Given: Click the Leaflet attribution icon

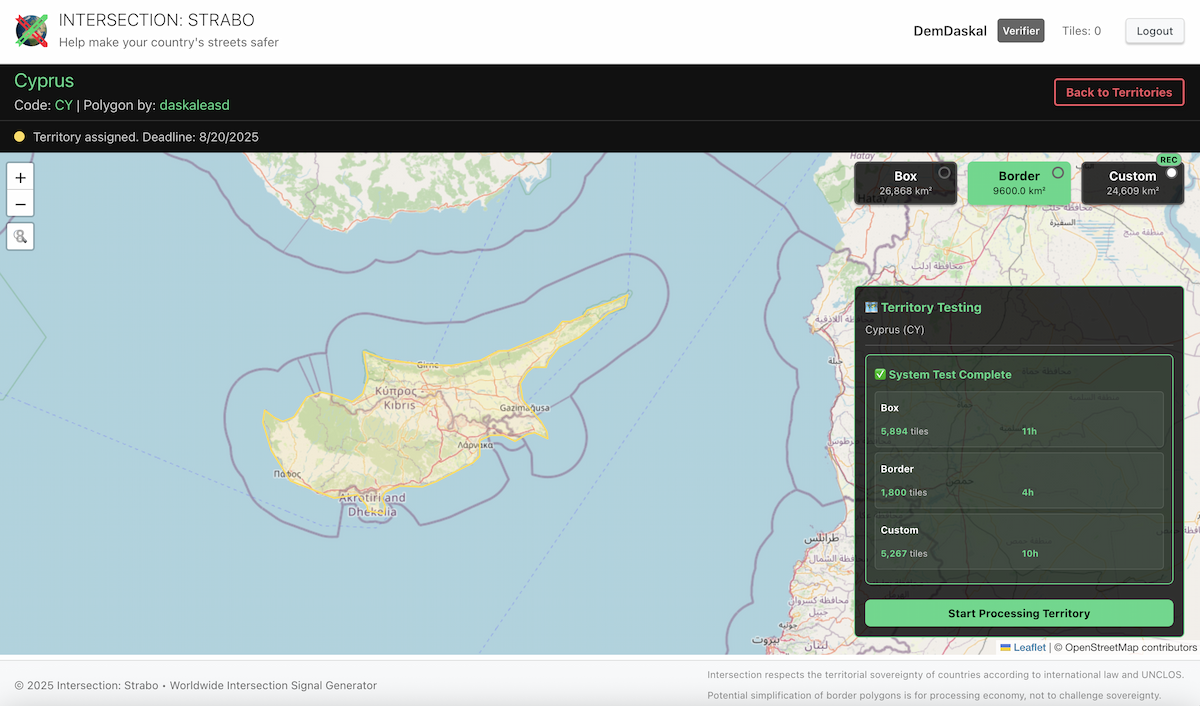Looking at the screenshot, I should tap(1006, 647).
